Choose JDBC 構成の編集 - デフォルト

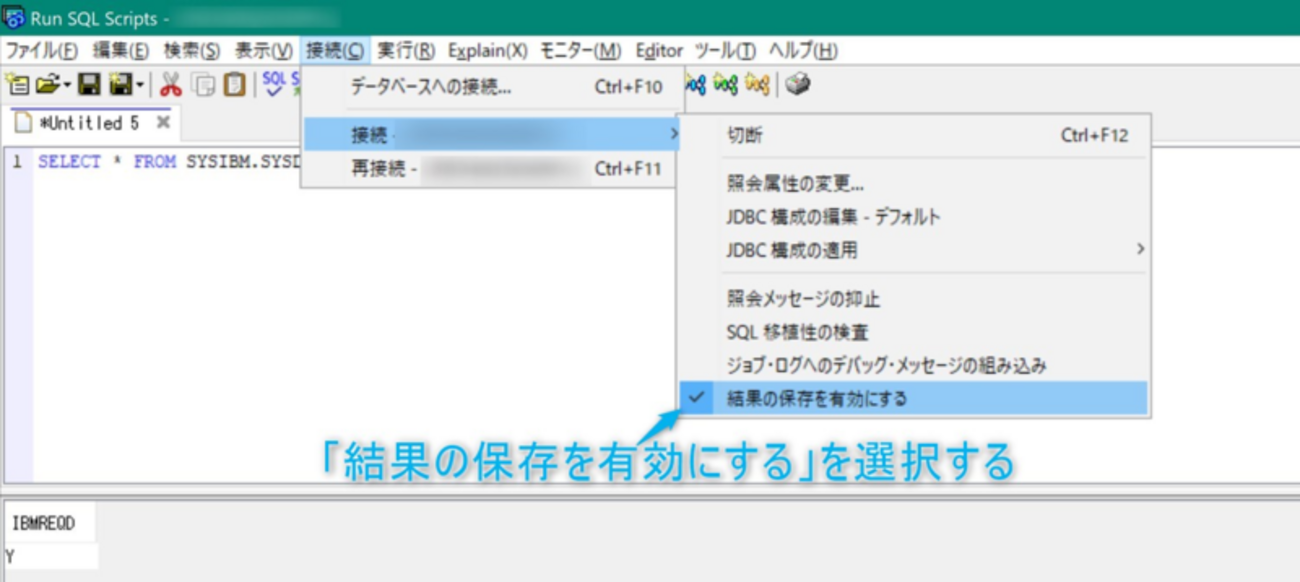913,217
